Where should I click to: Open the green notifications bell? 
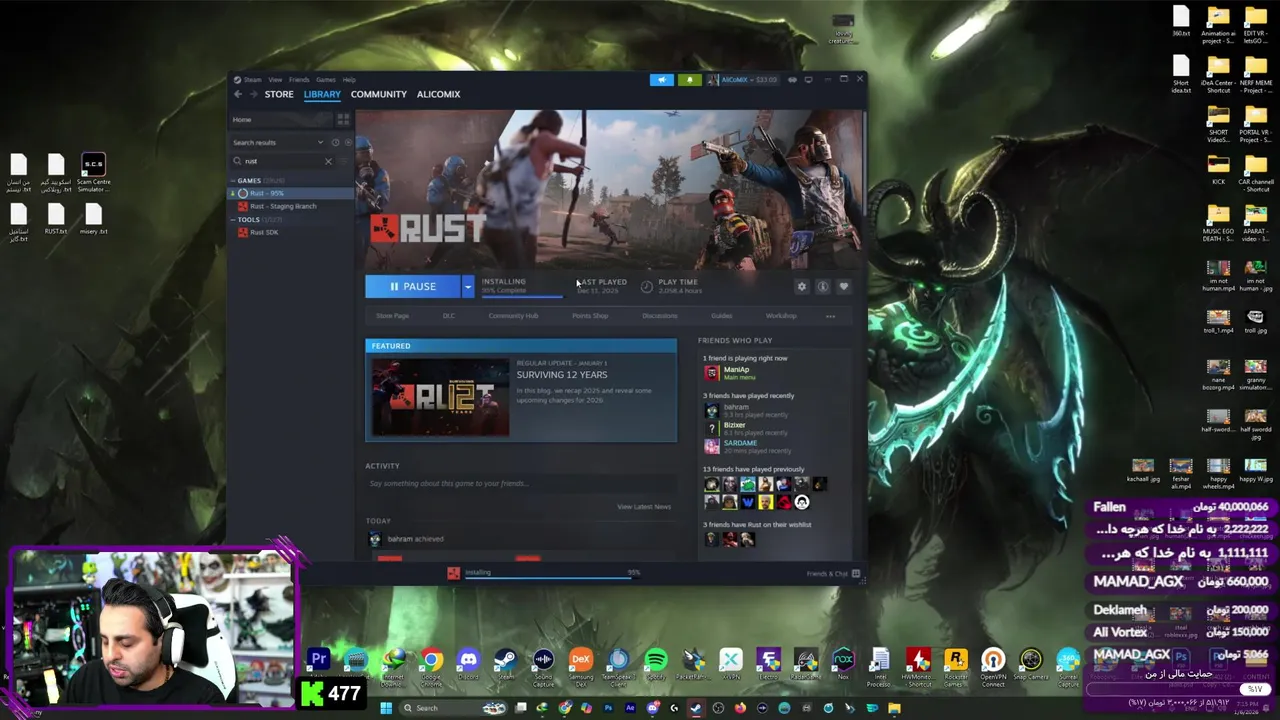point(689,80)
